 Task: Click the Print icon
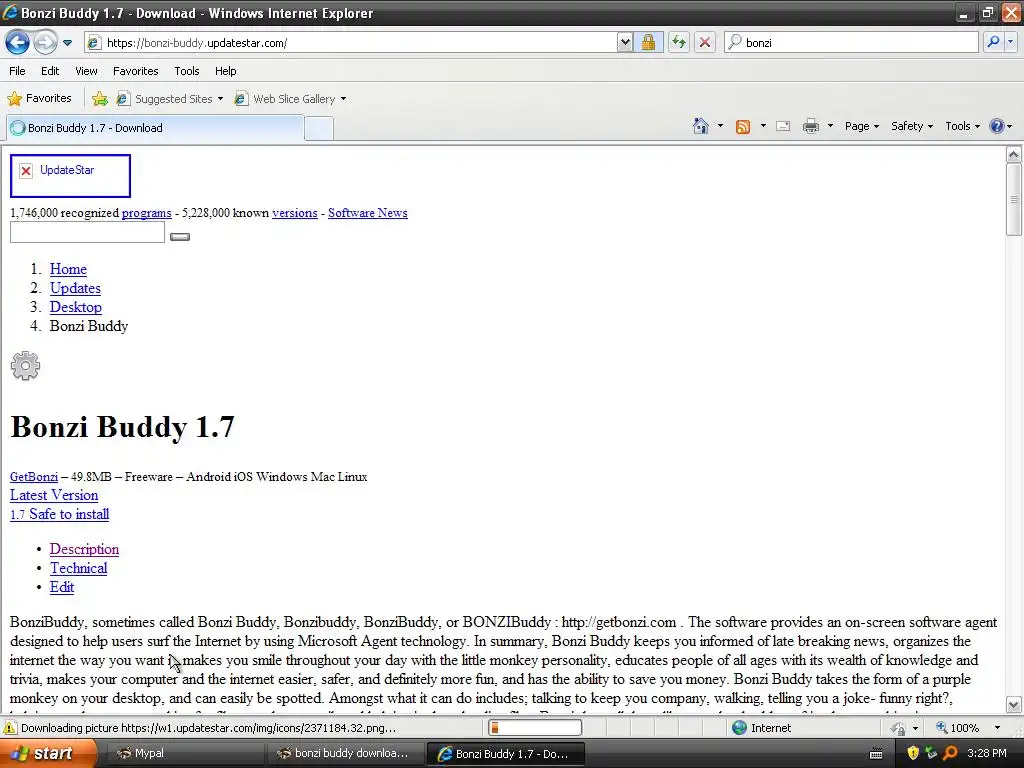coord(810,127)
